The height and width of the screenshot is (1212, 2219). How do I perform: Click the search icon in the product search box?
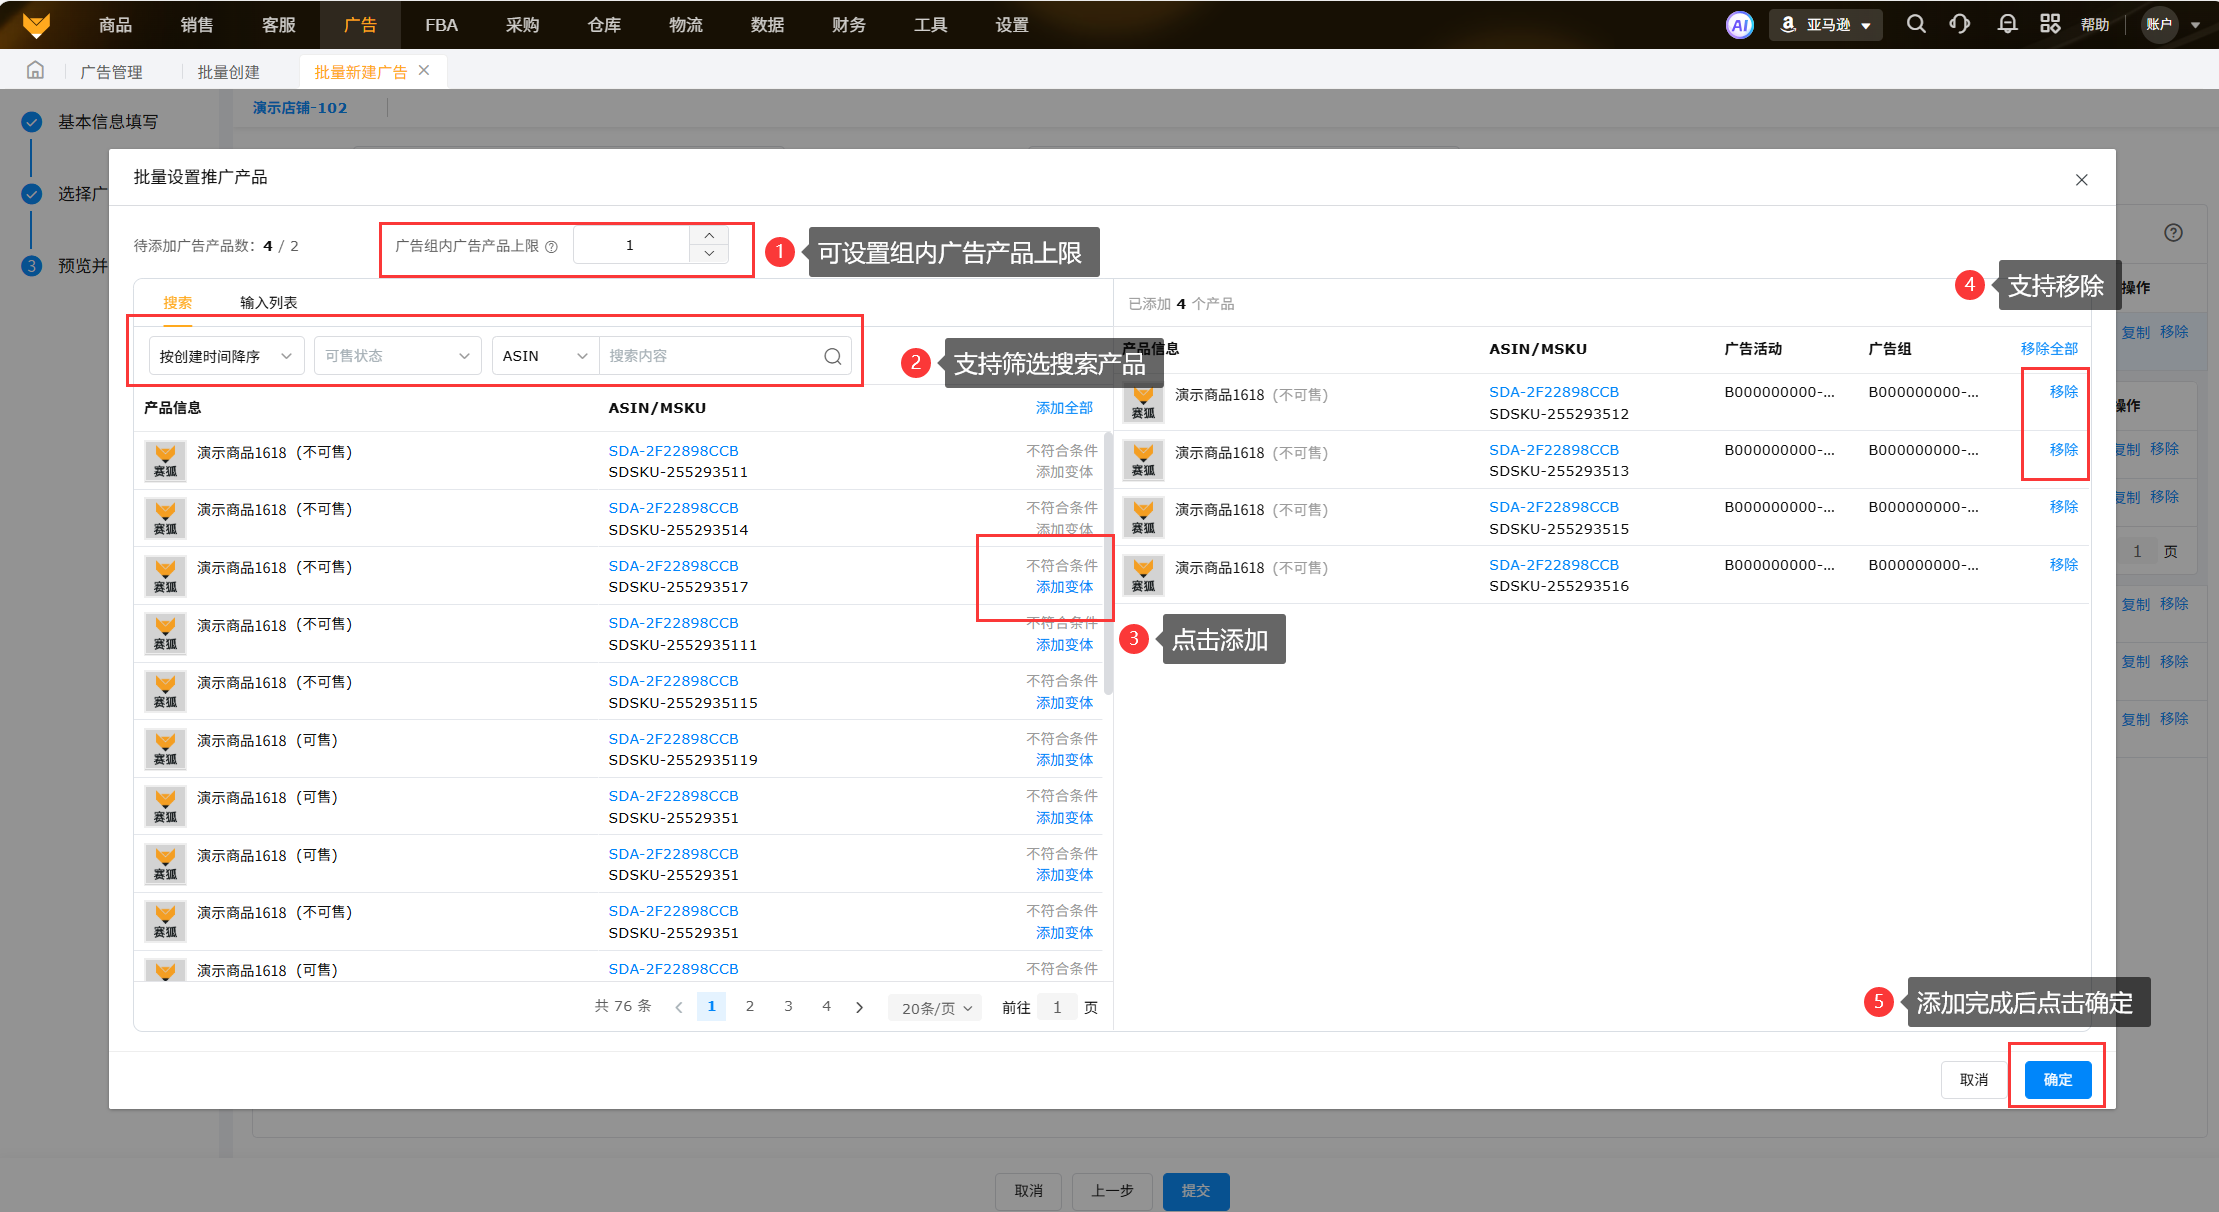[x=832, y=356]
